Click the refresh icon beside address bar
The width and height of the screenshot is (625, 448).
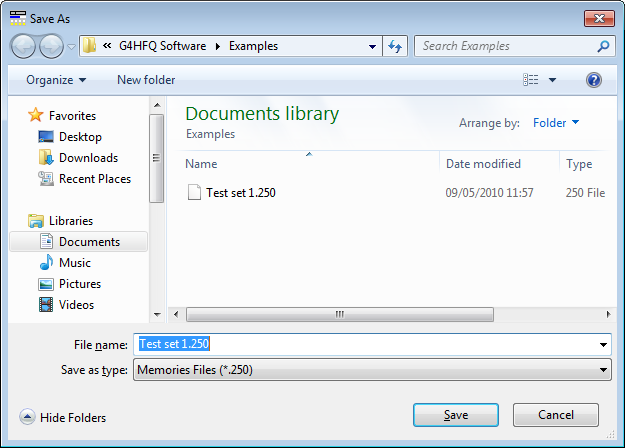point(395,46)
